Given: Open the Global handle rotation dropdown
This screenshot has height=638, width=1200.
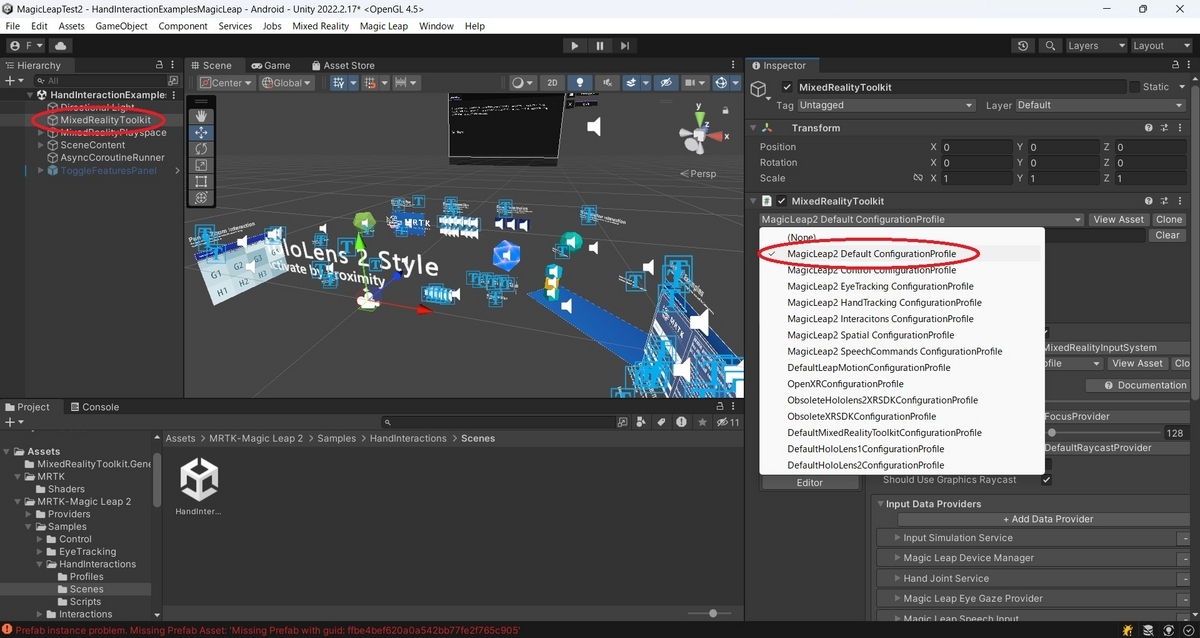Looking at the screenshot, I should coord(287,83).
